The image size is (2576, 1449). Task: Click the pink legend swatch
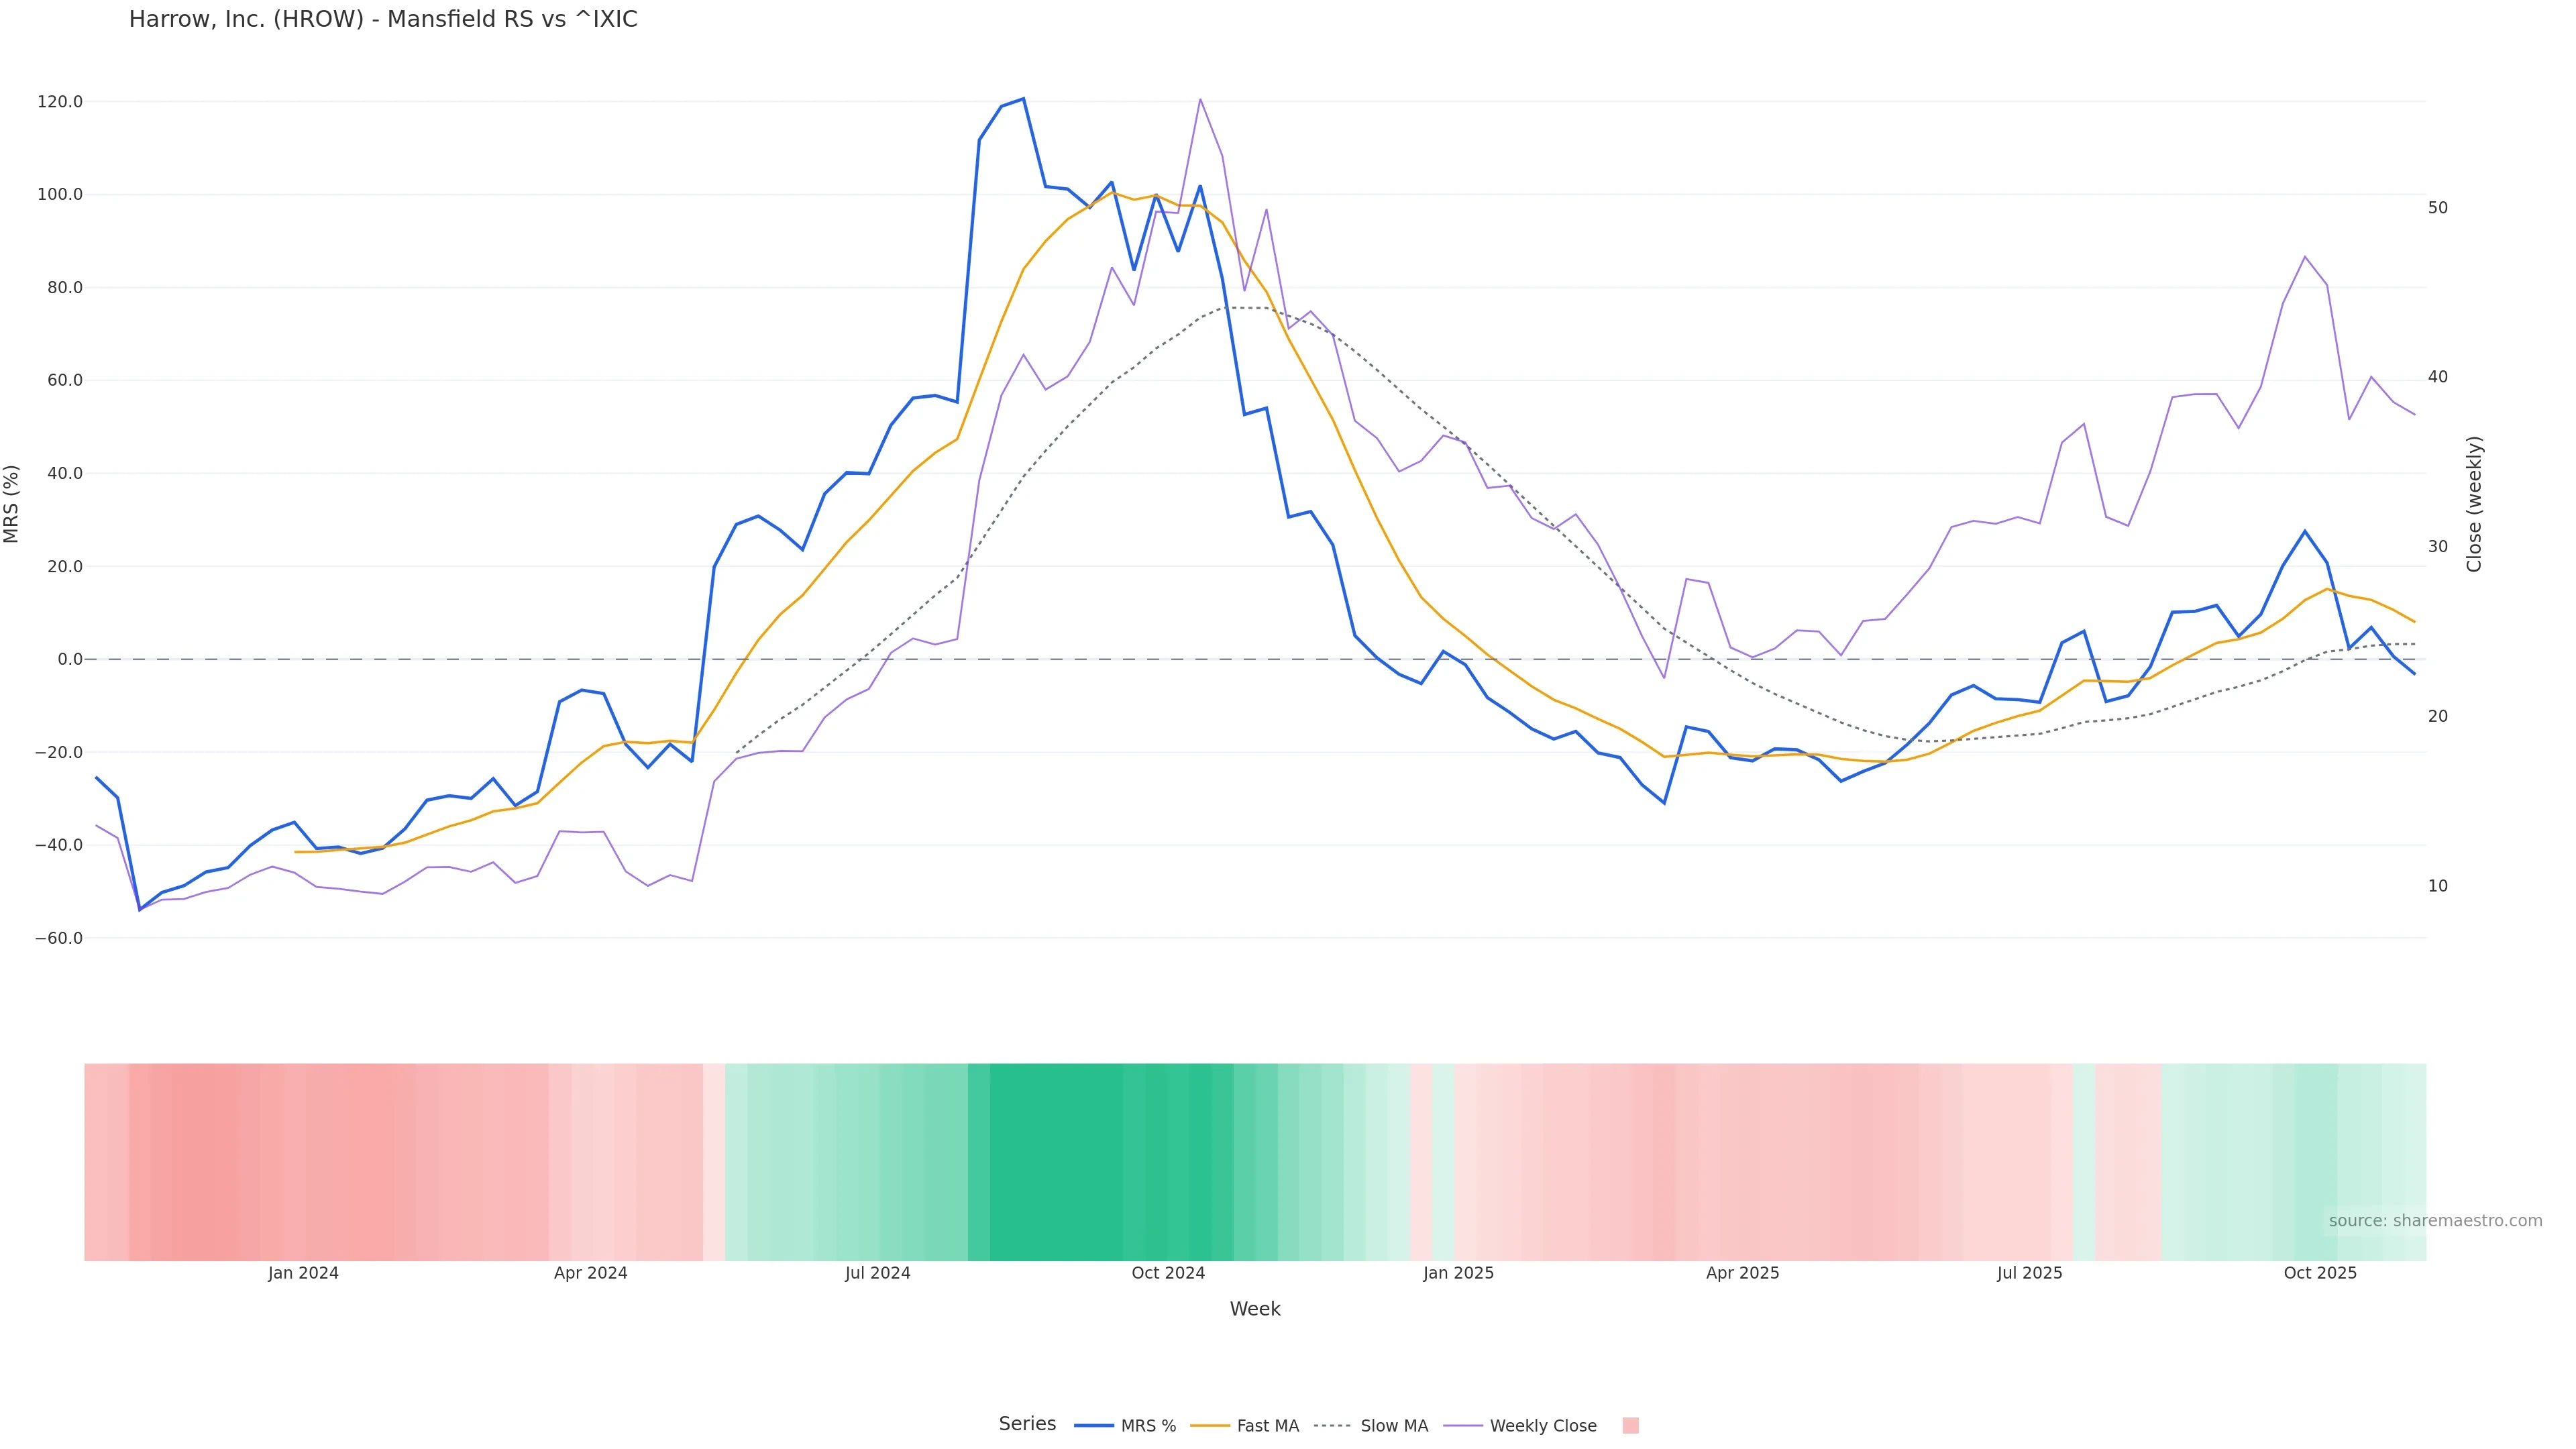[x=1630, y=1426]
